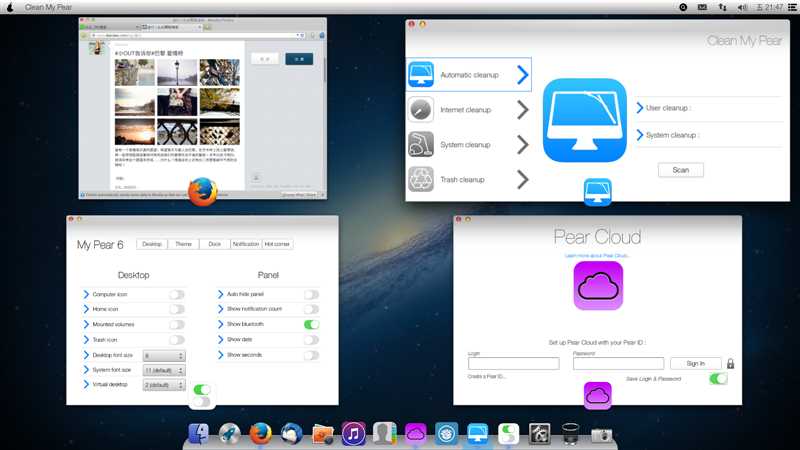
Task: Open the list menu at menu bar's right end
Action: [x=792, y=7]
